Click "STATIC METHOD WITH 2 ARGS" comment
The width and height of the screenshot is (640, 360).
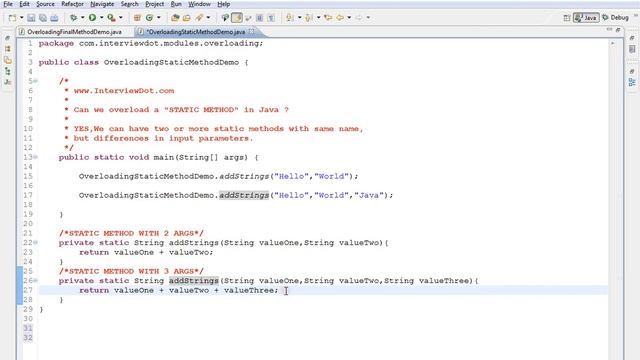click(x=131, y=233)
